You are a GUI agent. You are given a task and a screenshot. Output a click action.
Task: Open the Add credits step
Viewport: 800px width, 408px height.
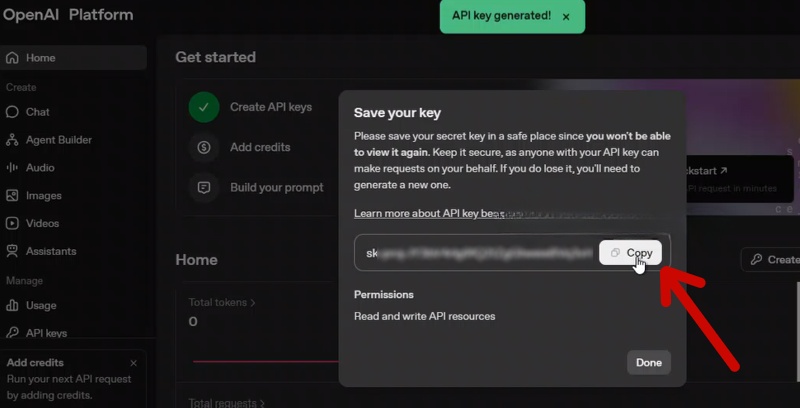pyautogui.click(x=260, y=147)
